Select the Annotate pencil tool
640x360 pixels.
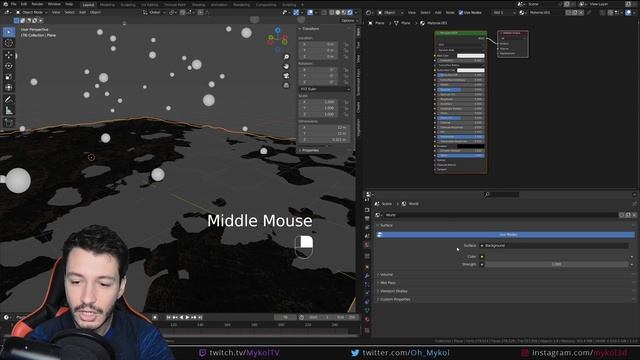(x=9, y=99)
